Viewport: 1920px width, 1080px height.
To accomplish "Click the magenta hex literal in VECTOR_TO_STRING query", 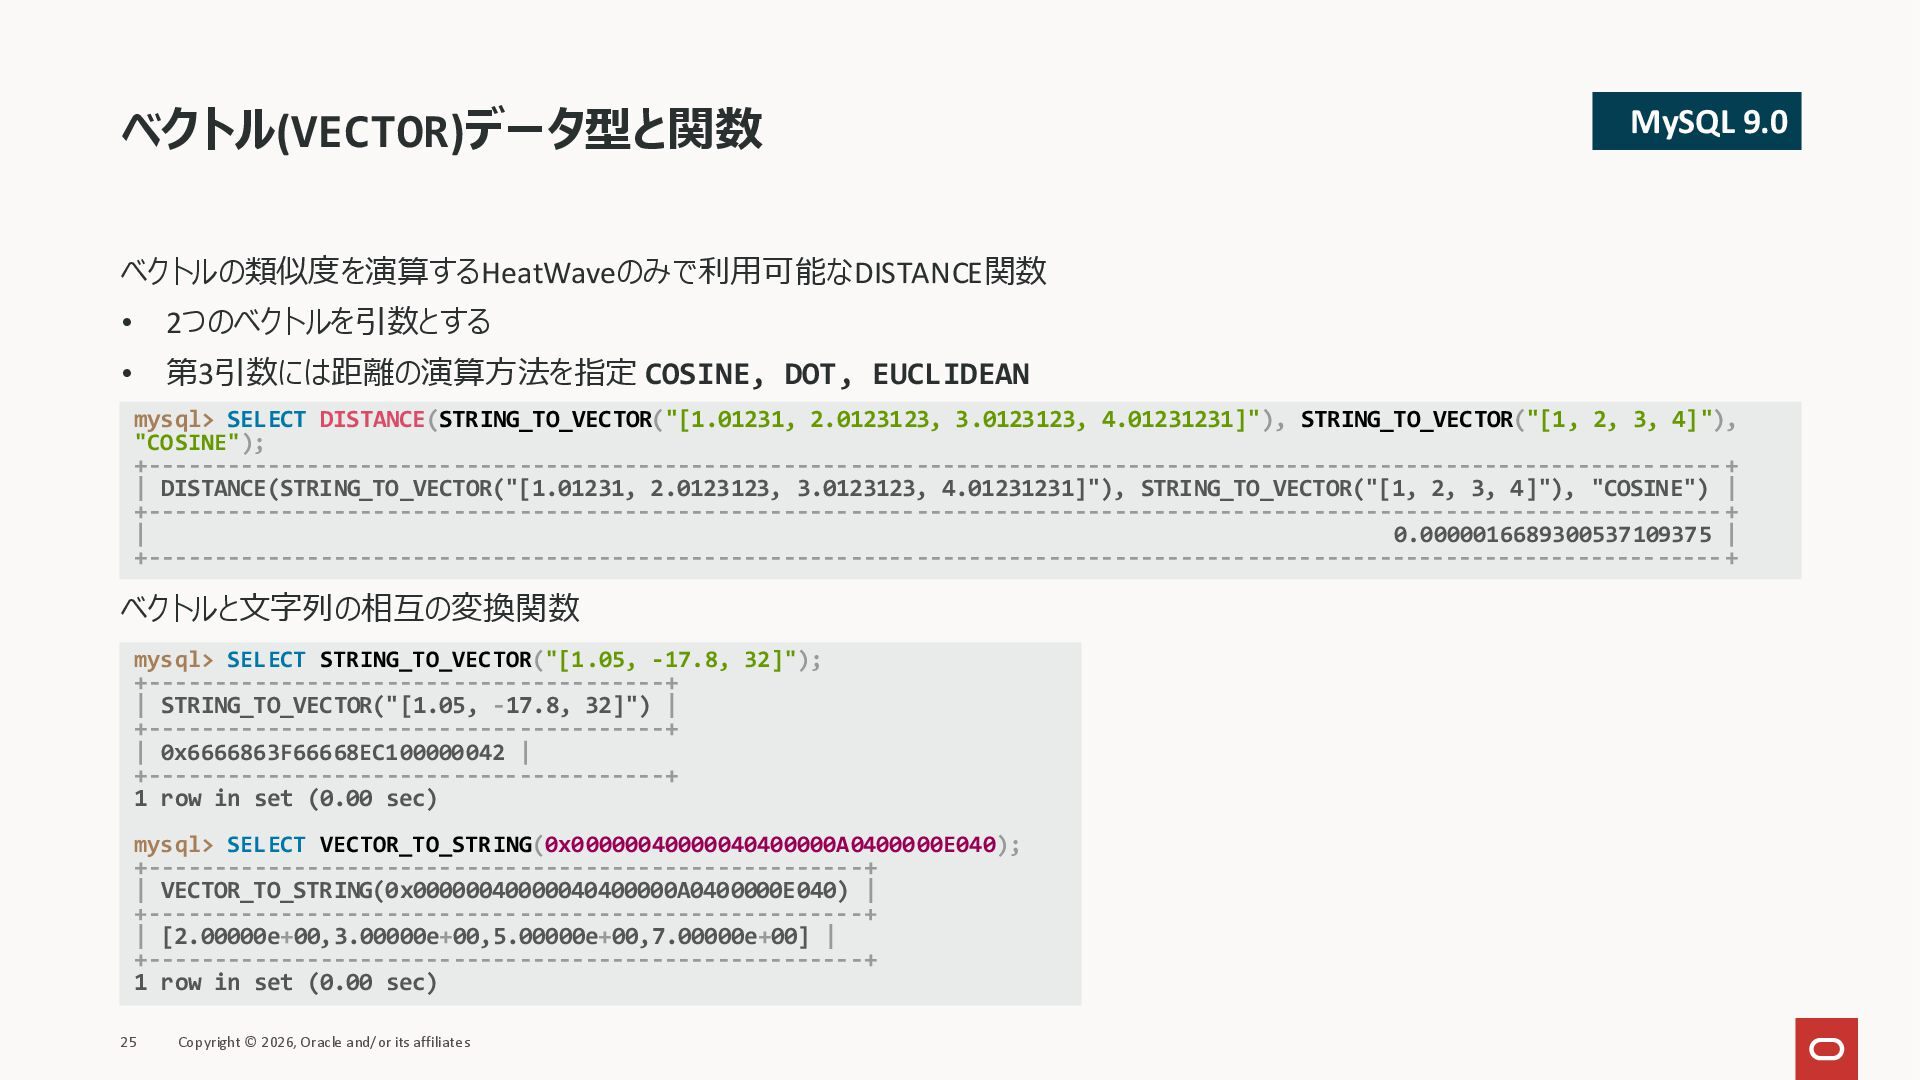I will pyautogui.click(x=769, y=845).
